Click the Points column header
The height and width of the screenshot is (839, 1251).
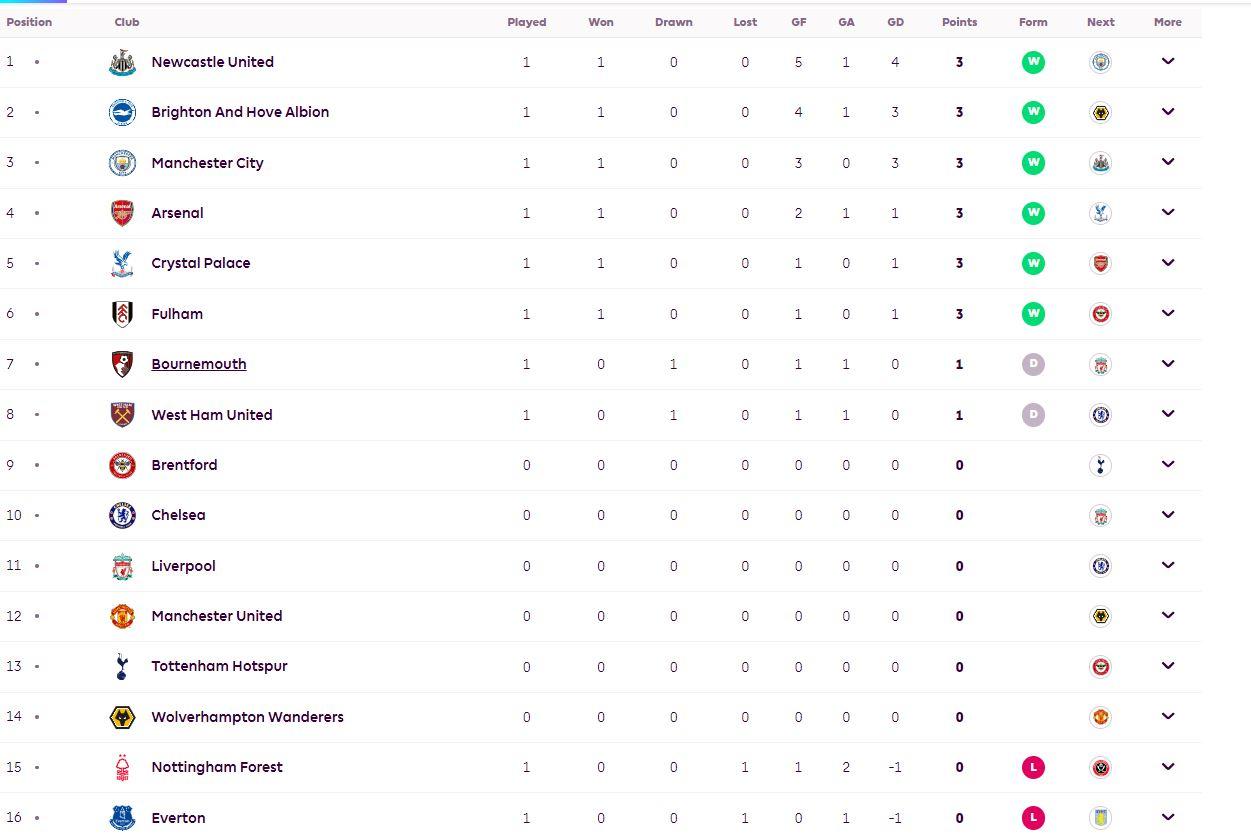959,22
